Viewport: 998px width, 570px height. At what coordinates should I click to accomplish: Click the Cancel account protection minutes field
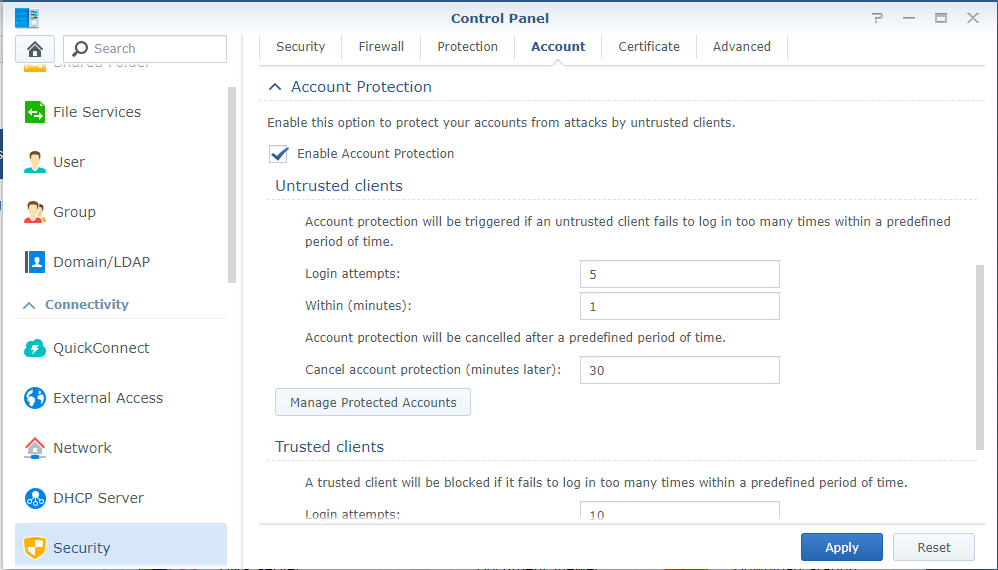click(679, 370)
